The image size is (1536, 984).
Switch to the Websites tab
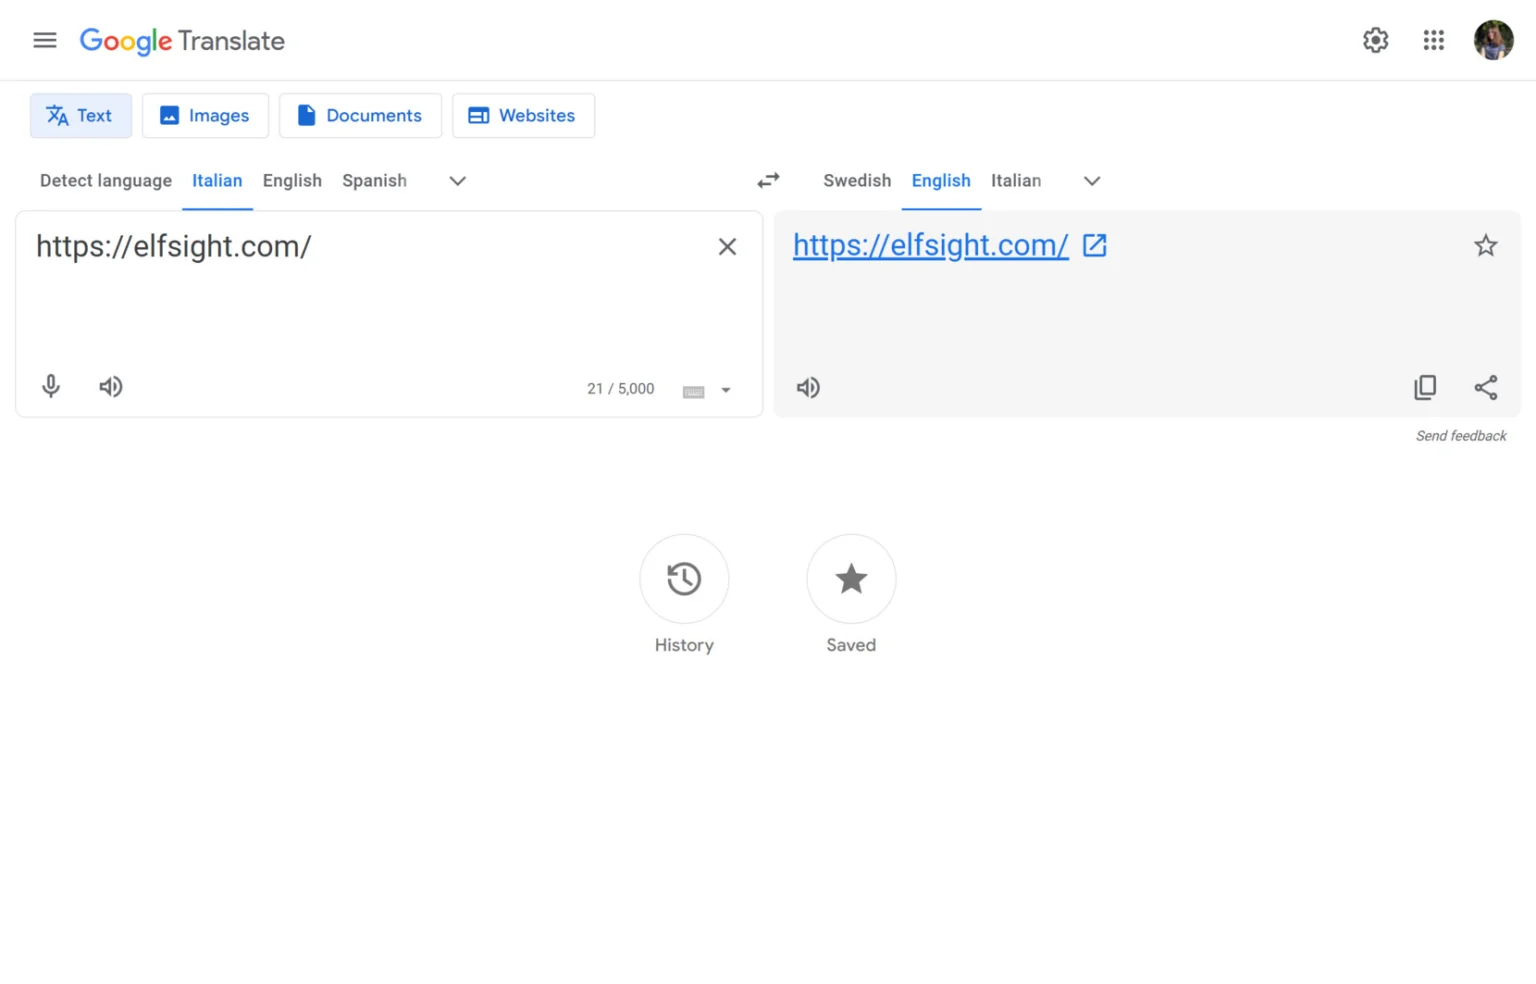[523, 115]
